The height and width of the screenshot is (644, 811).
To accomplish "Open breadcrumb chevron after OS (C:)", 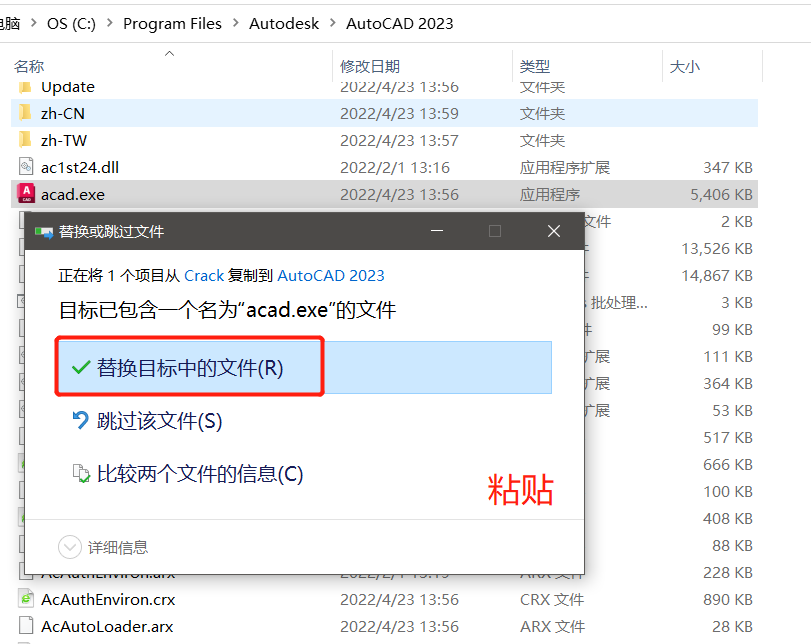I will click(110, 23).
